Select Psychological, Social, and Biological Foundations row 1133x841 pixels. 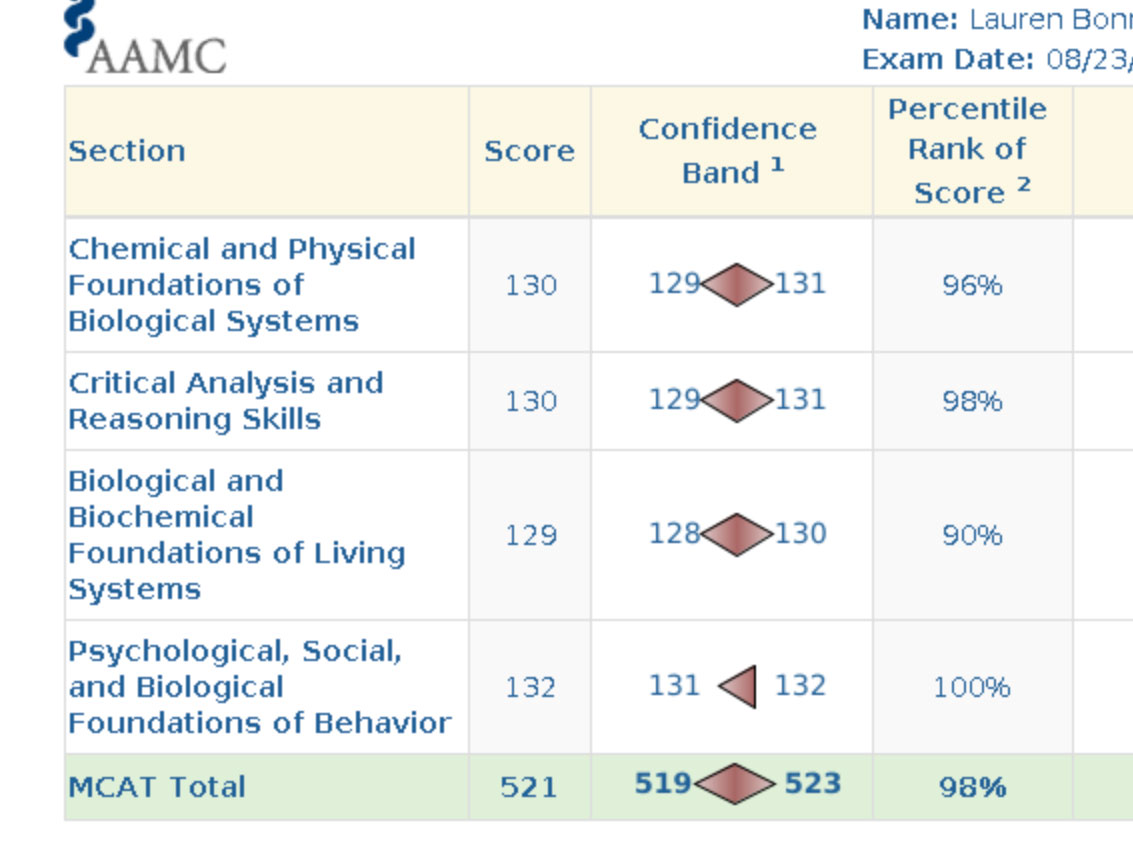[259, 687]
